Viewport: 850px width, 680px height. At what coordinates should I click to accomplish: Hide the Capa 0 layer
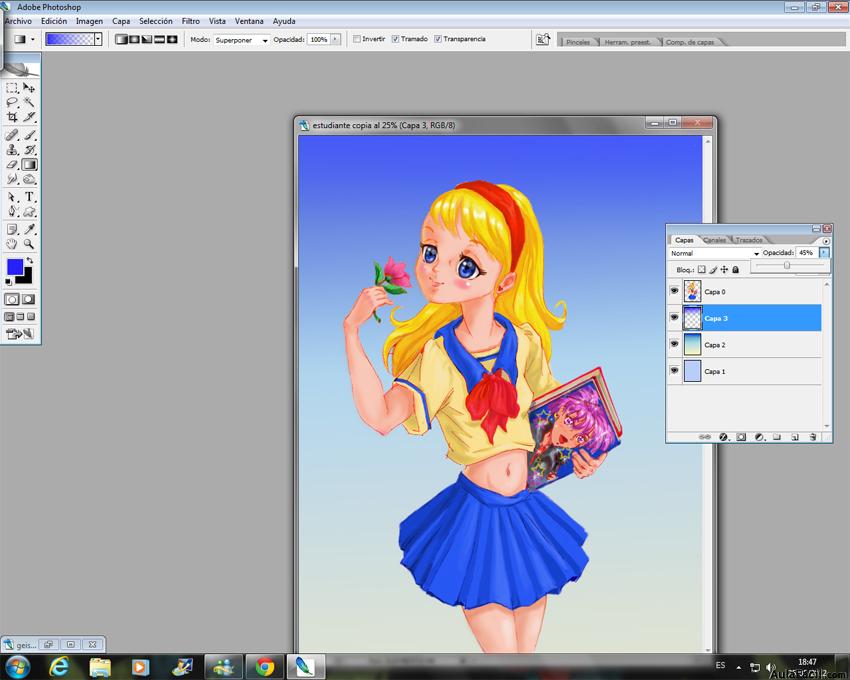[674, 291]
